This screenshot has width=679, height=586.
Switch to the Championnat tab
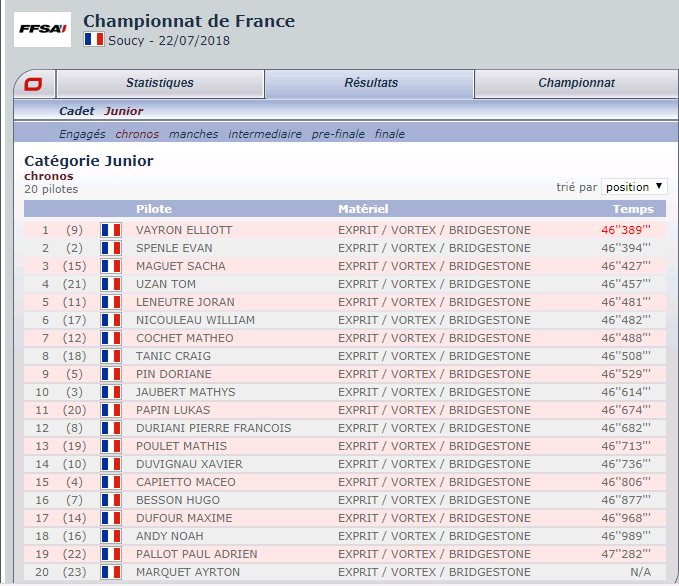point(576,83)
